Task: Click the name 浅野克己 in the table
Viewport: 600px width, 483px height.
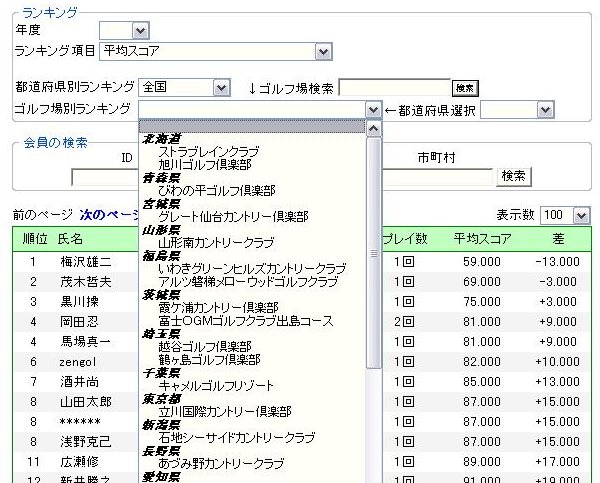Action: pyautogui.click(x=86, y=442)
